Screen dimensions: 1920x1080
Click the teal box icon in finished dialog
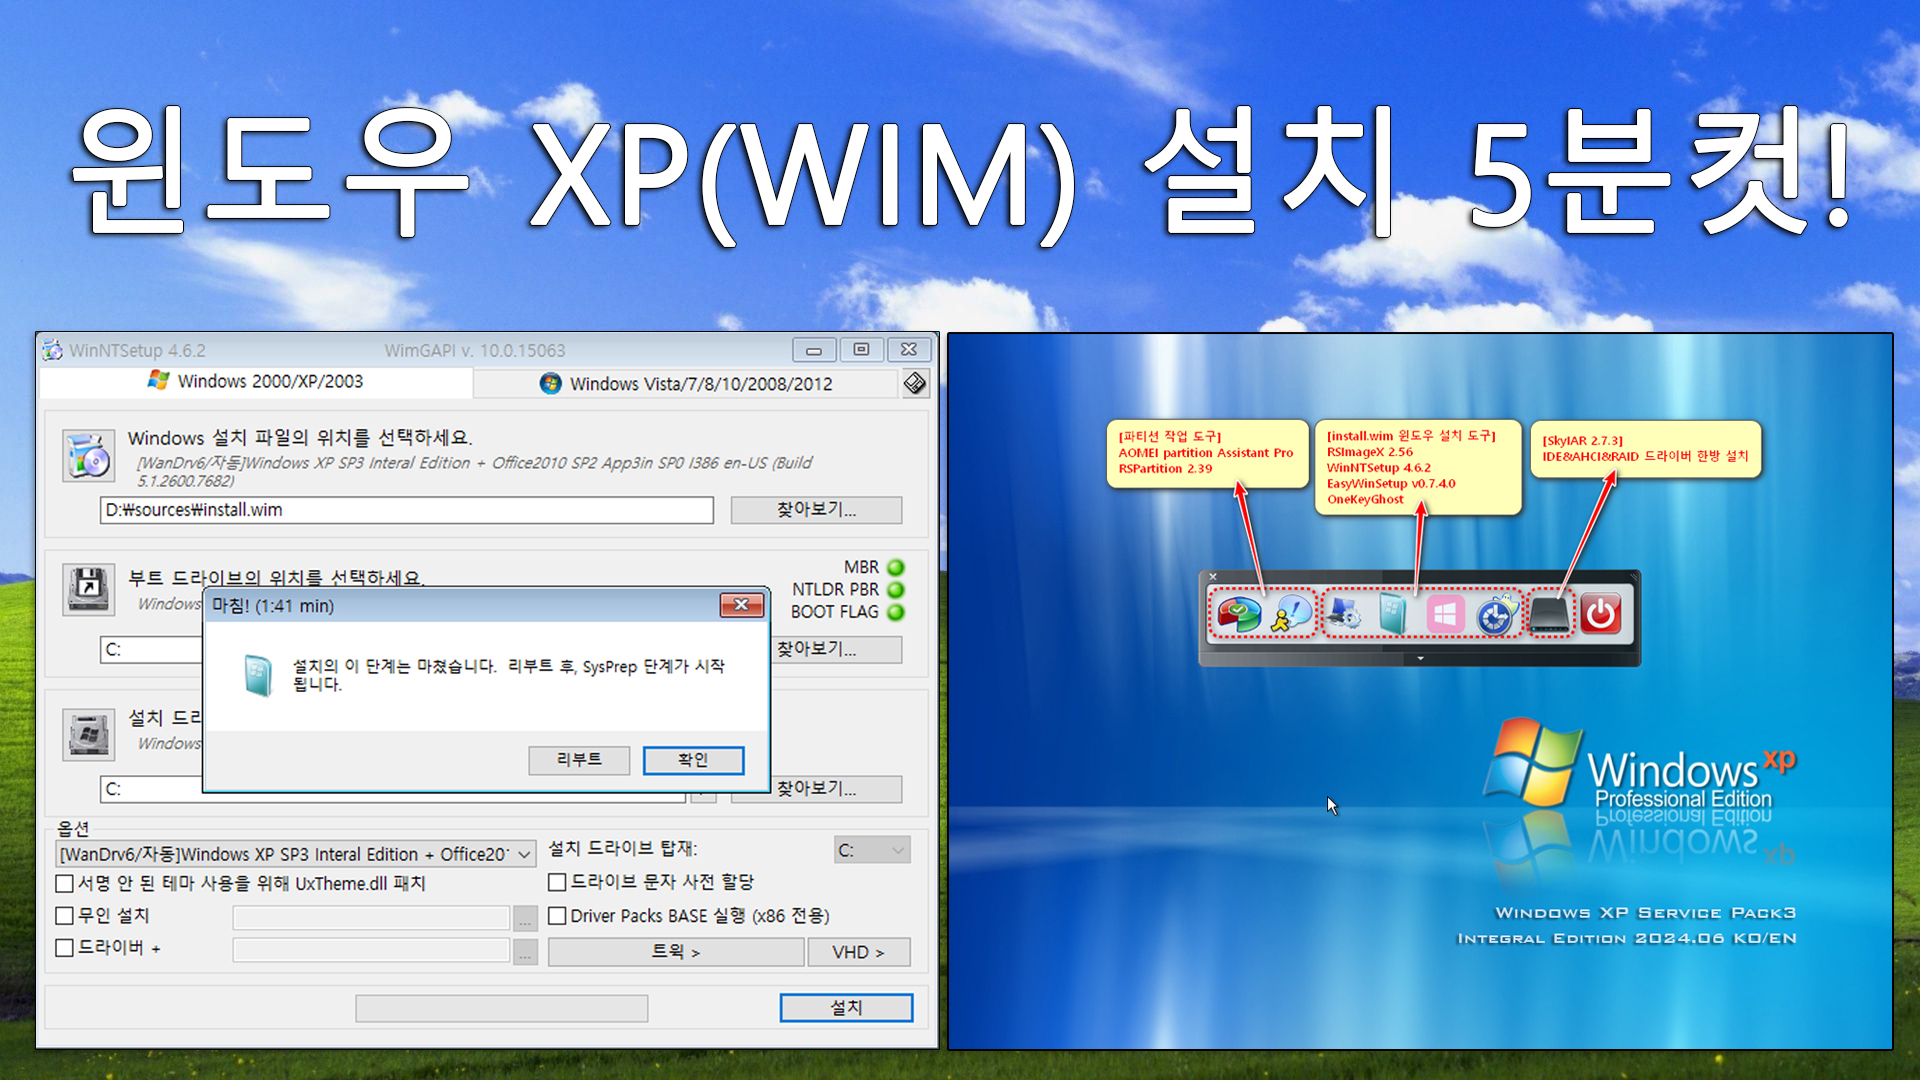(x=258, y=675)
